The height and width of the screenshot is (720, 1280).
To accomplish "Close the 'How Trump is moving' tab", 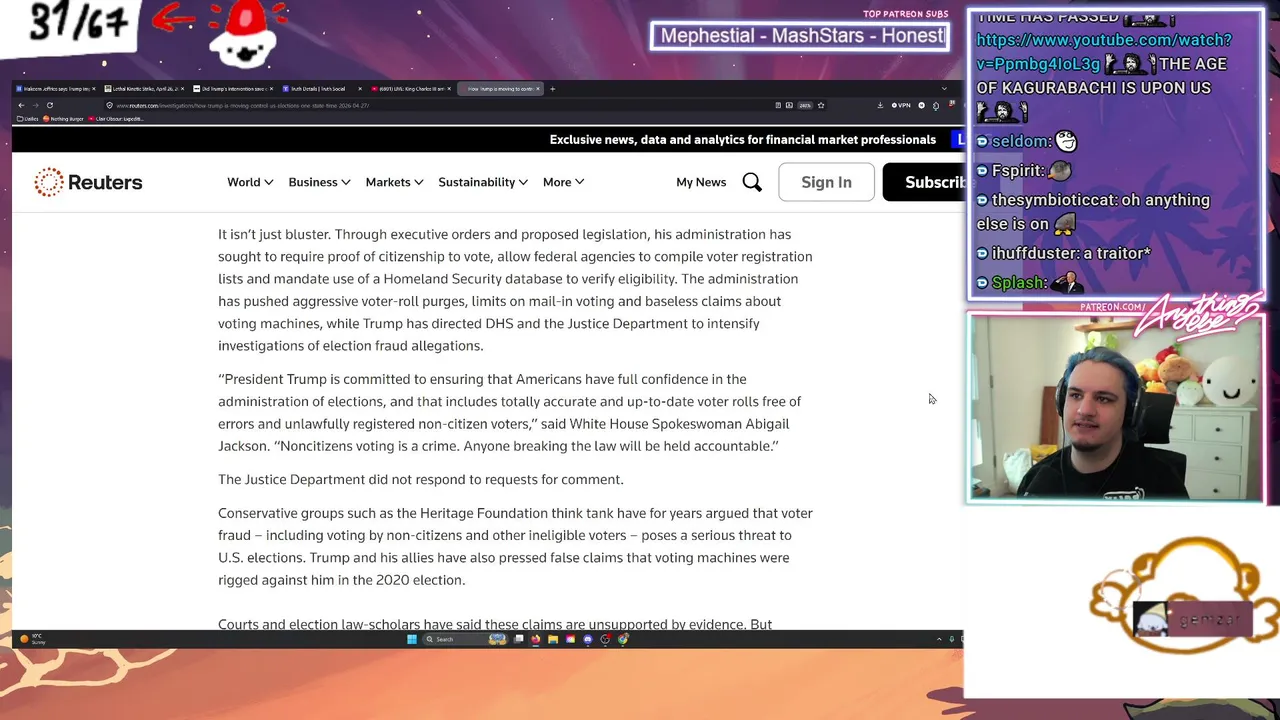I will (x=538, y=89).
